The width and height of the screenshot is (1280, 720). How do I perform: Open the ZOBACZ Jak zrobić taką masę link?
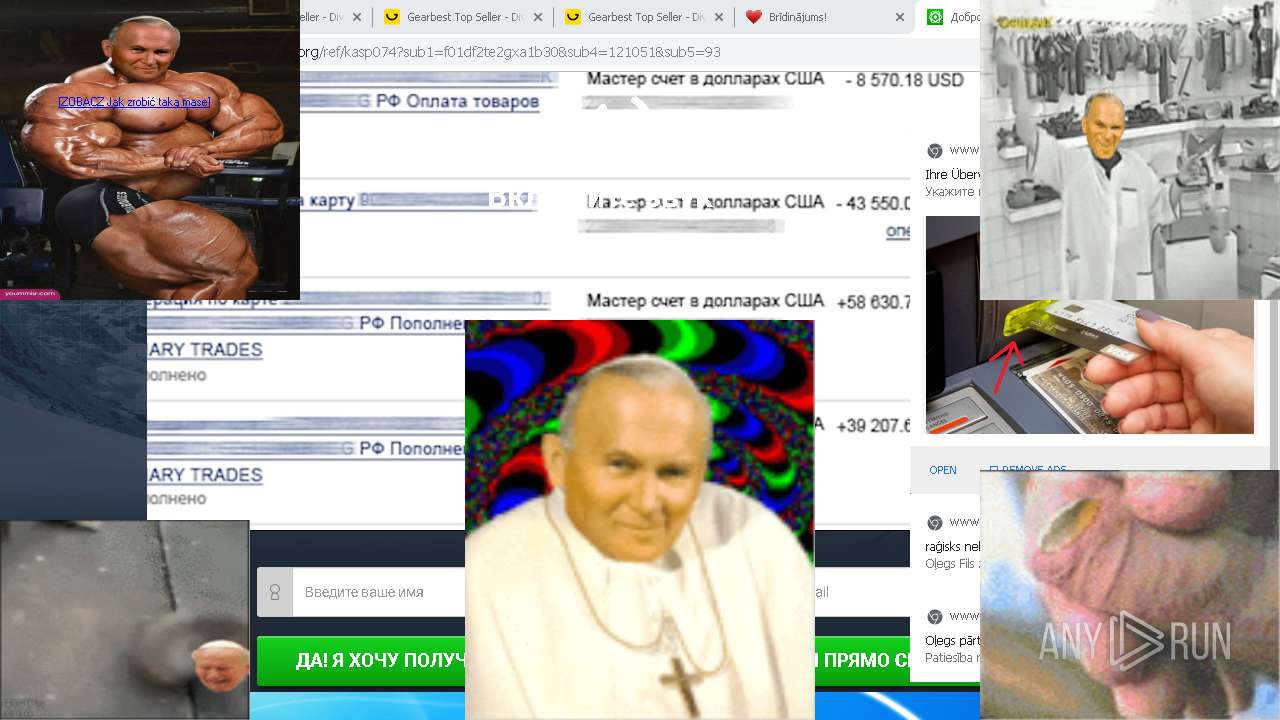[134, 102]
